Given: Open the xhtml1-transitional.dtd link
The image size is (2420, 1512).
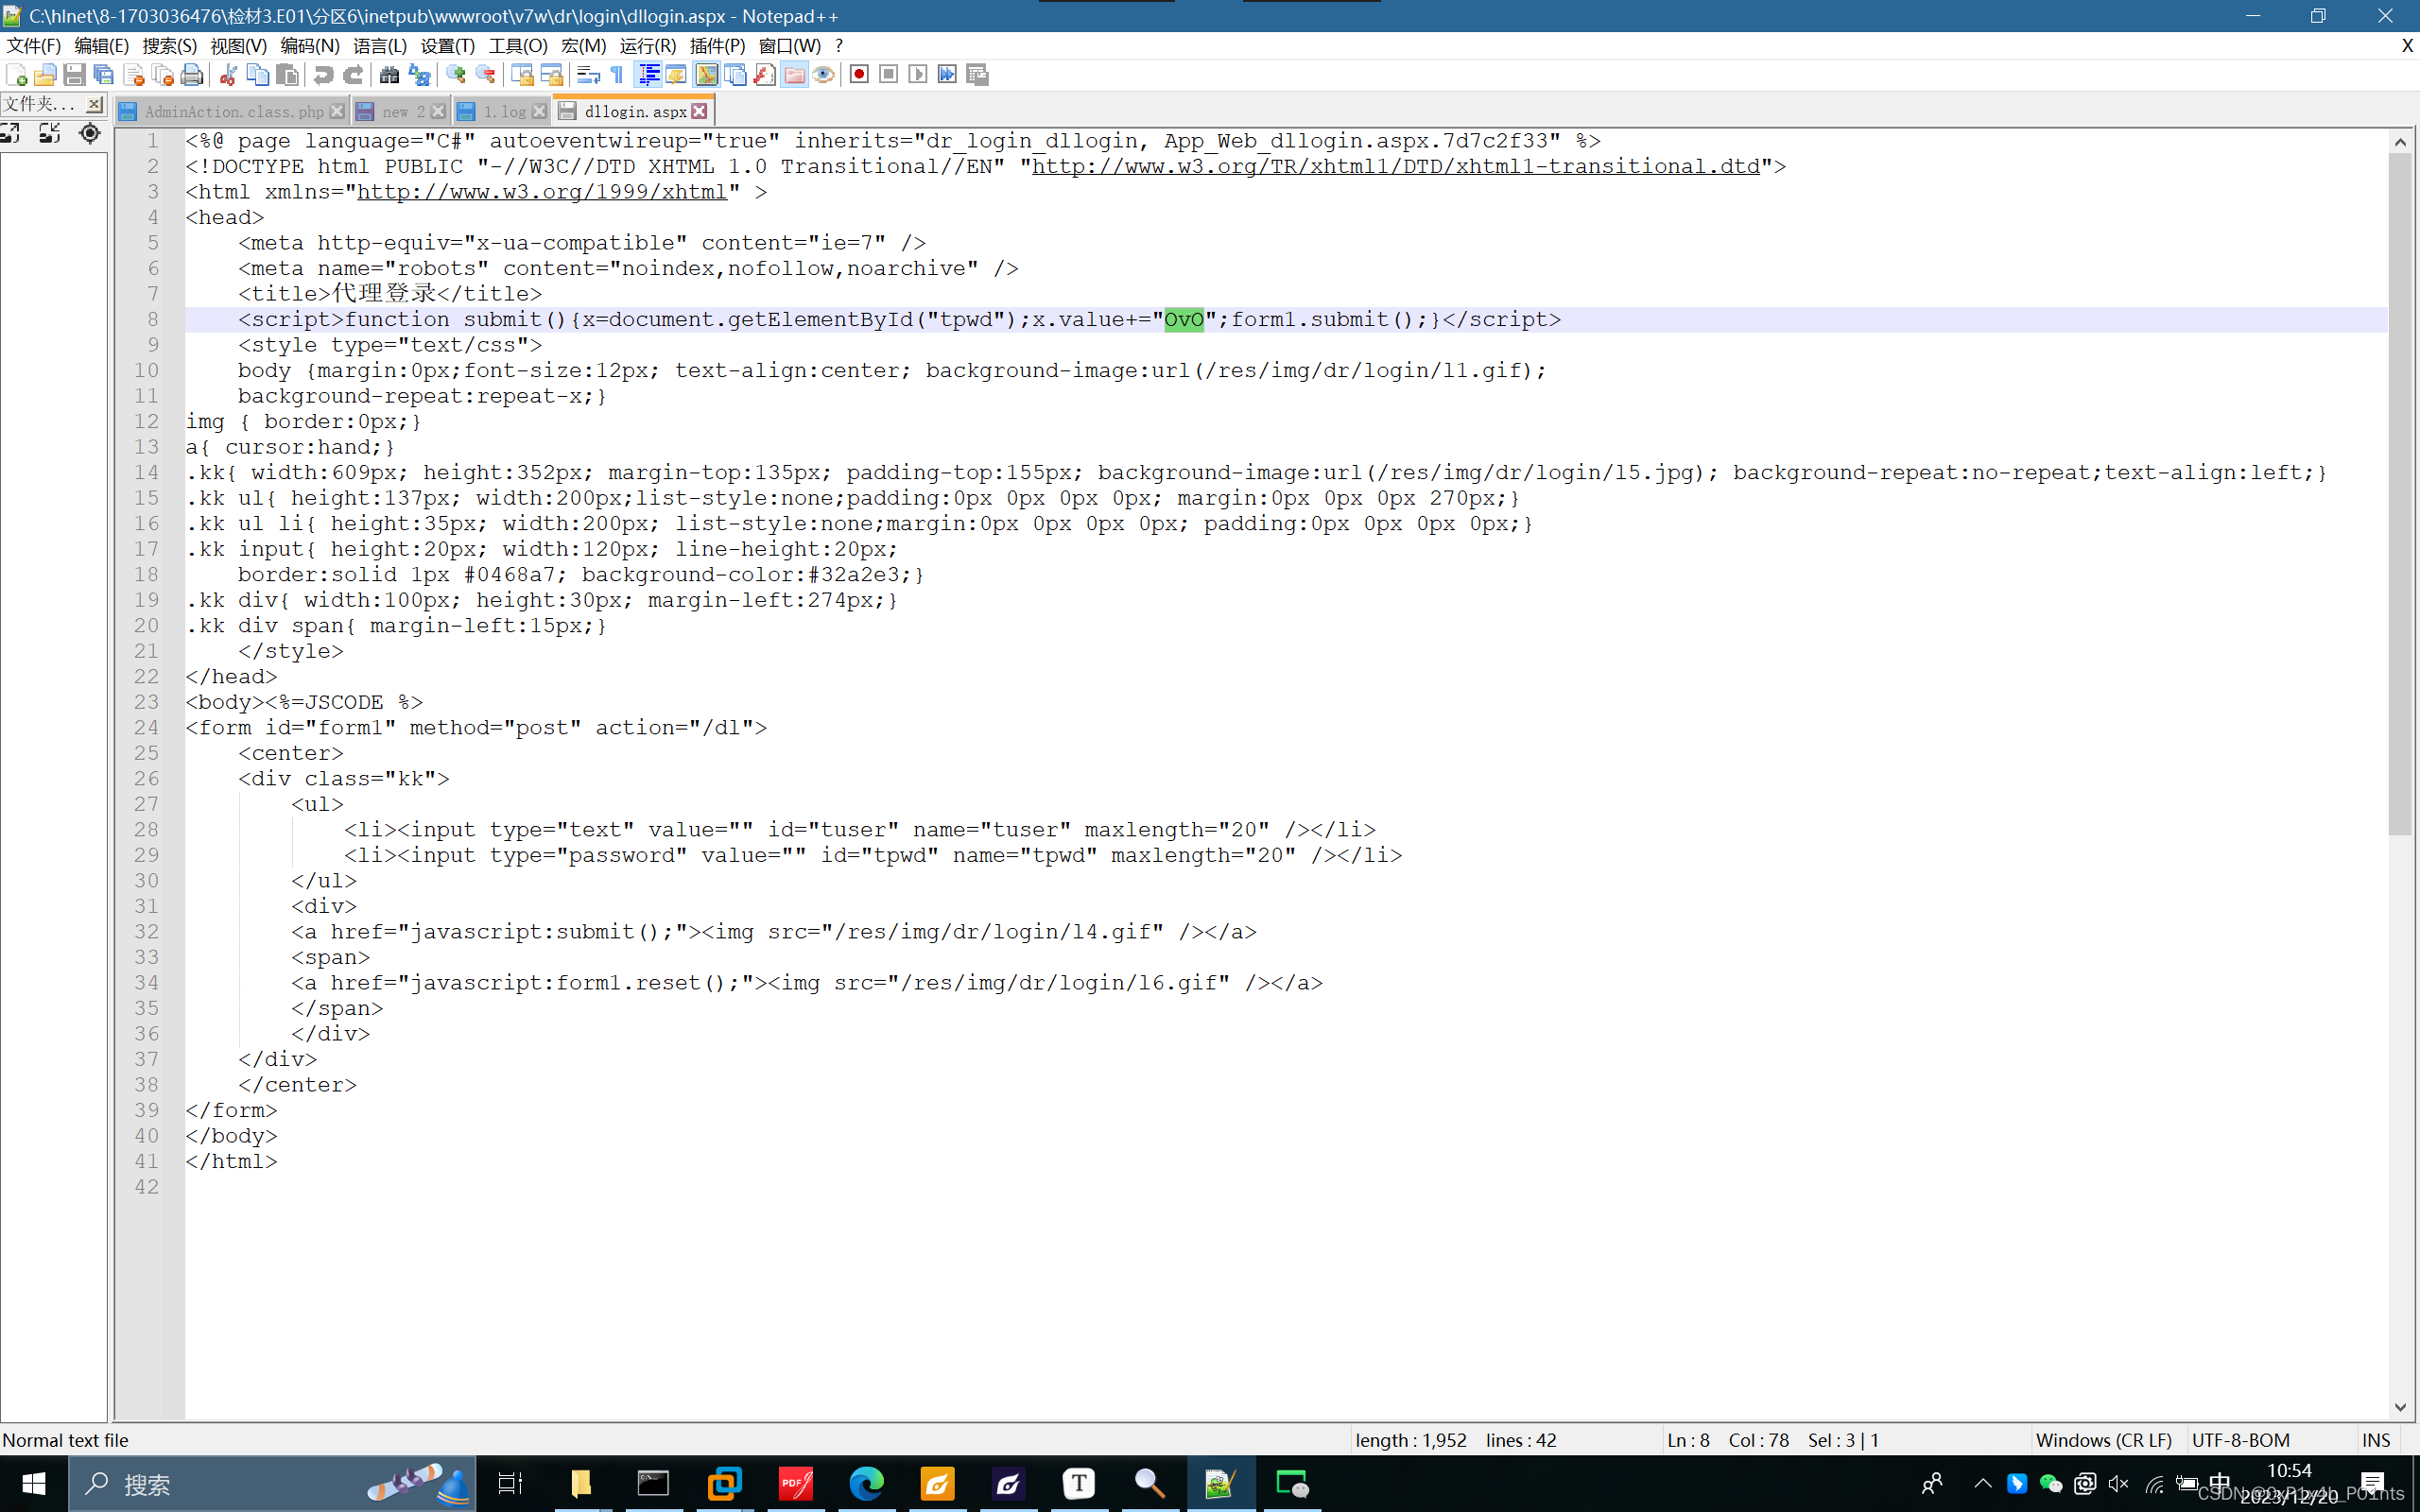Looking at the screenshot, I should click(1395, 166).
